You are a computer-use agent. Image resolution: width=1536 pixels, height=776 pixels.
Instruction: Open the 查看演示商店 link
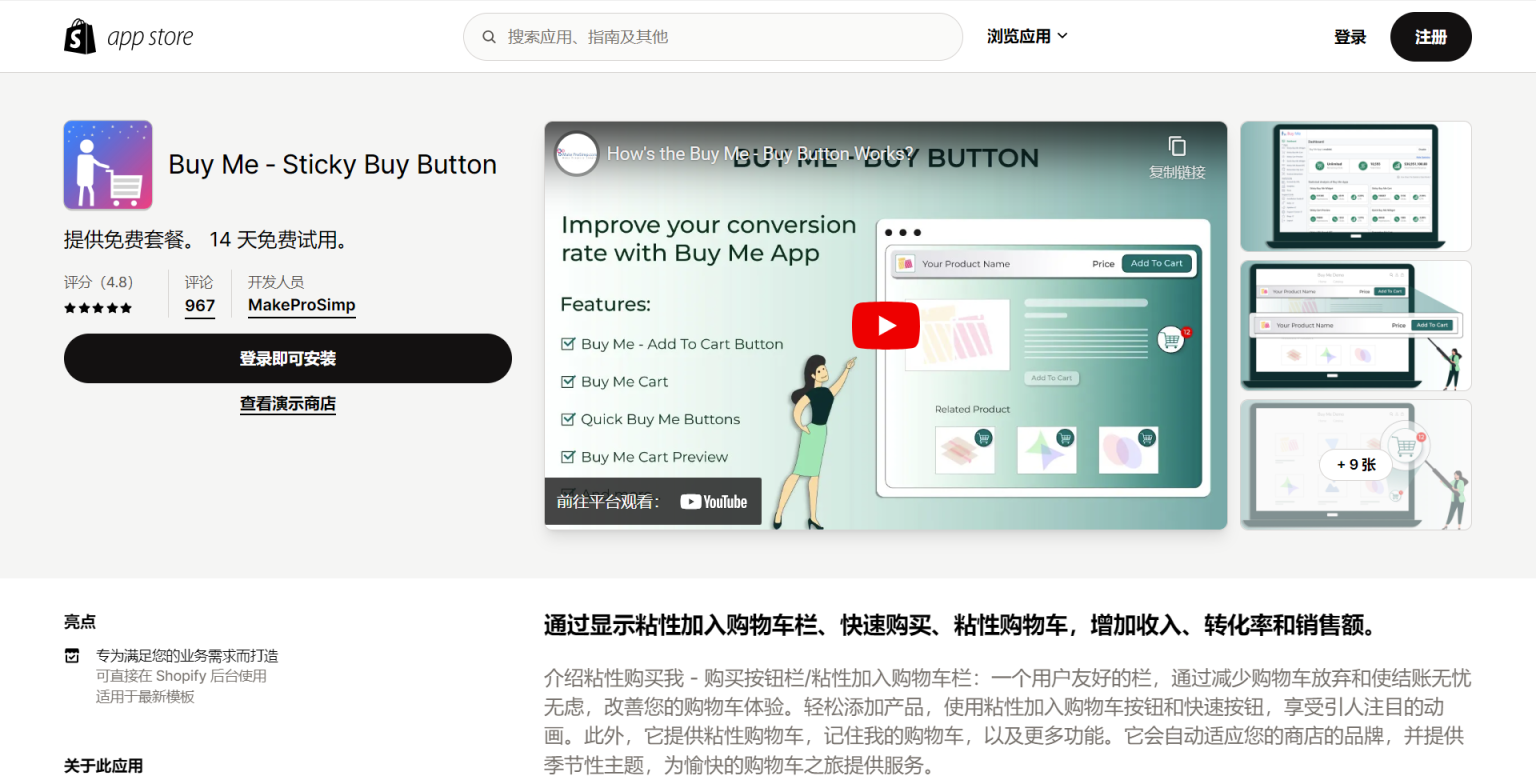[x=288, y=403]
